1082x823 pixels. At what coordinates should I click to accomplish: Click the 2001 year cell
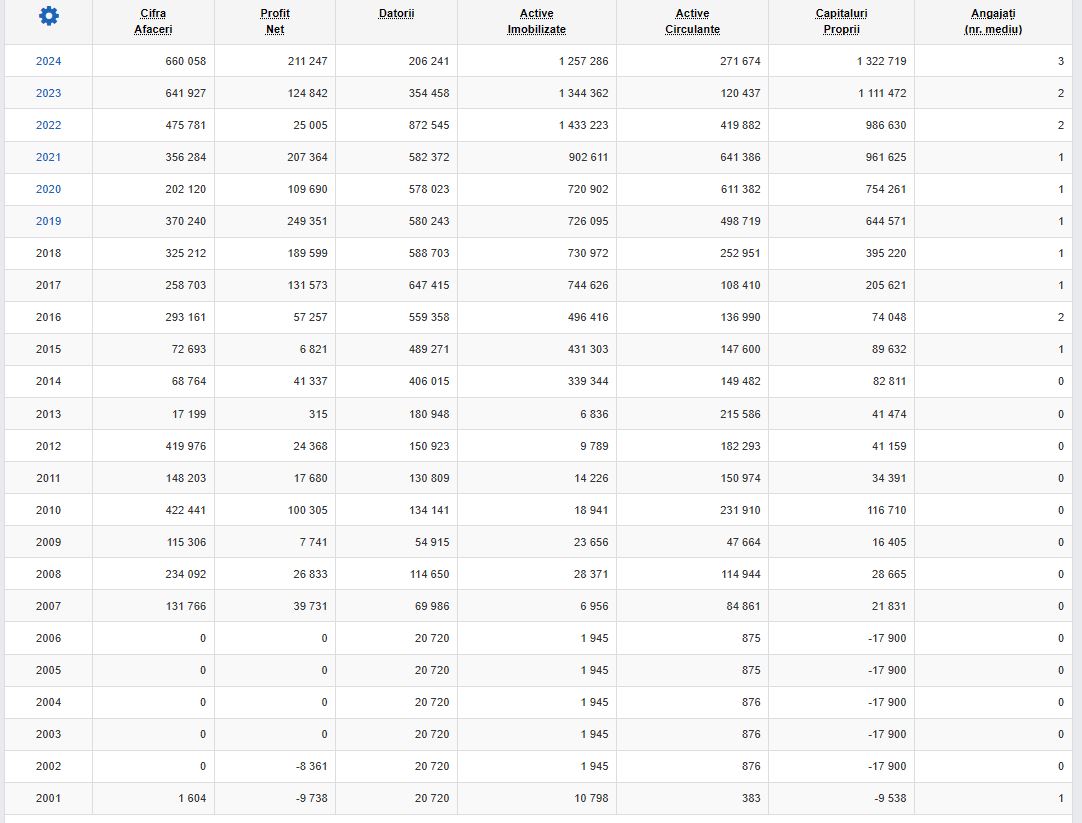48,798
